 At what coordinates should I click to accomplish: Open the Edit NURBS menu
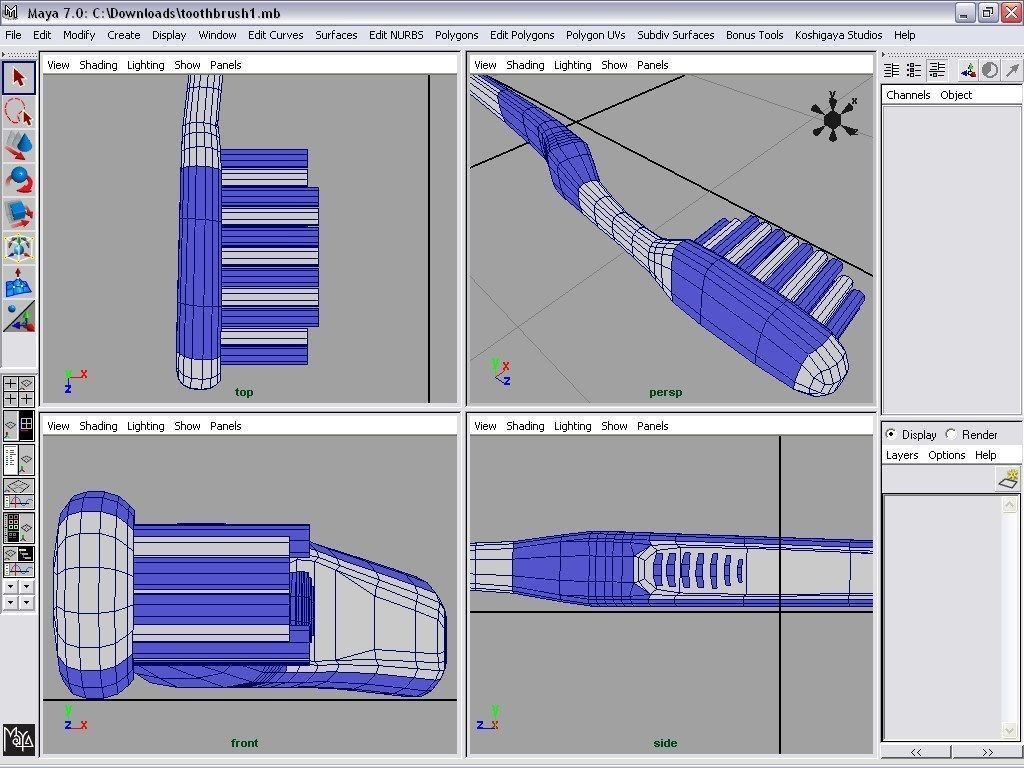point(396,35)
